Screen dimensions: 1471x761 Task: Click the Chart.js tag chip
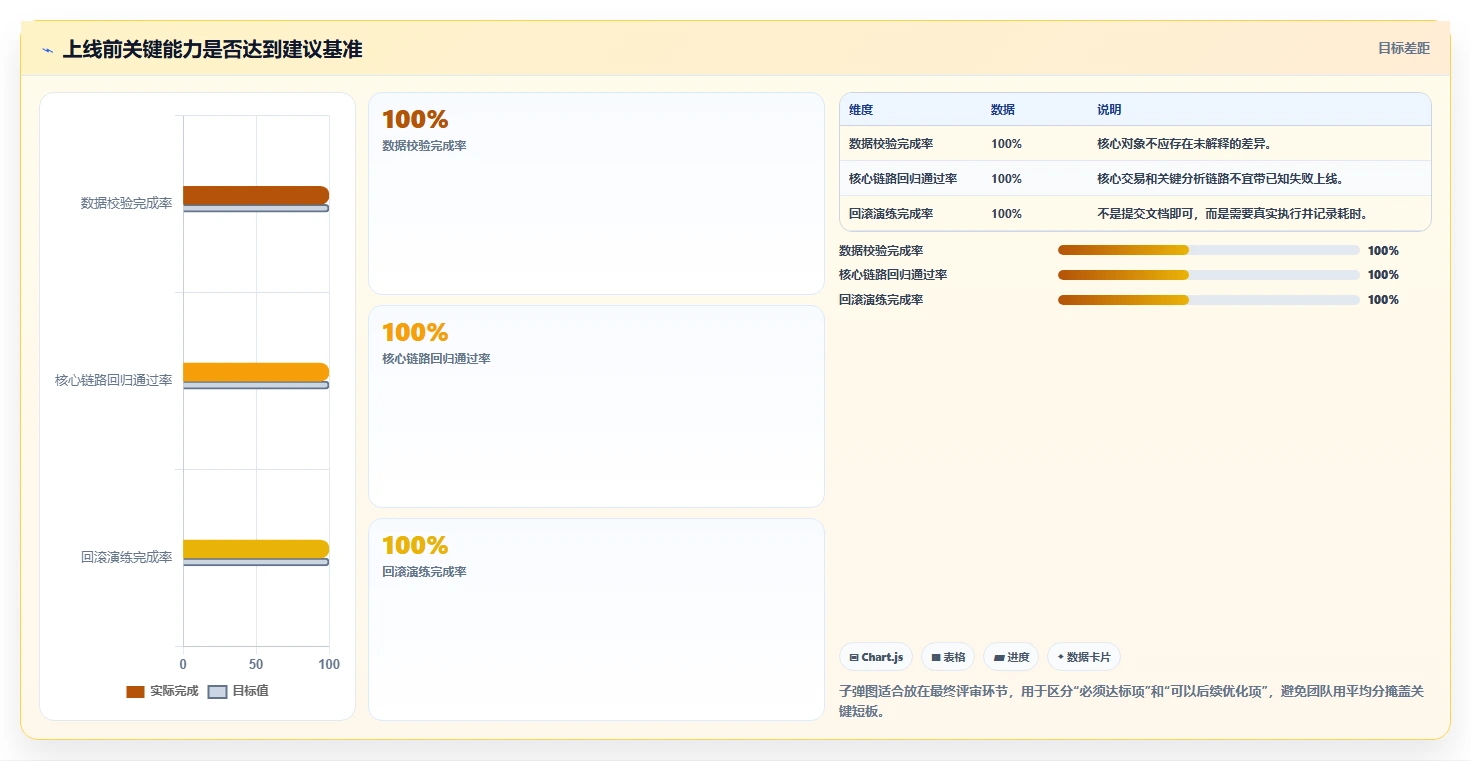(x=876, y=657)
